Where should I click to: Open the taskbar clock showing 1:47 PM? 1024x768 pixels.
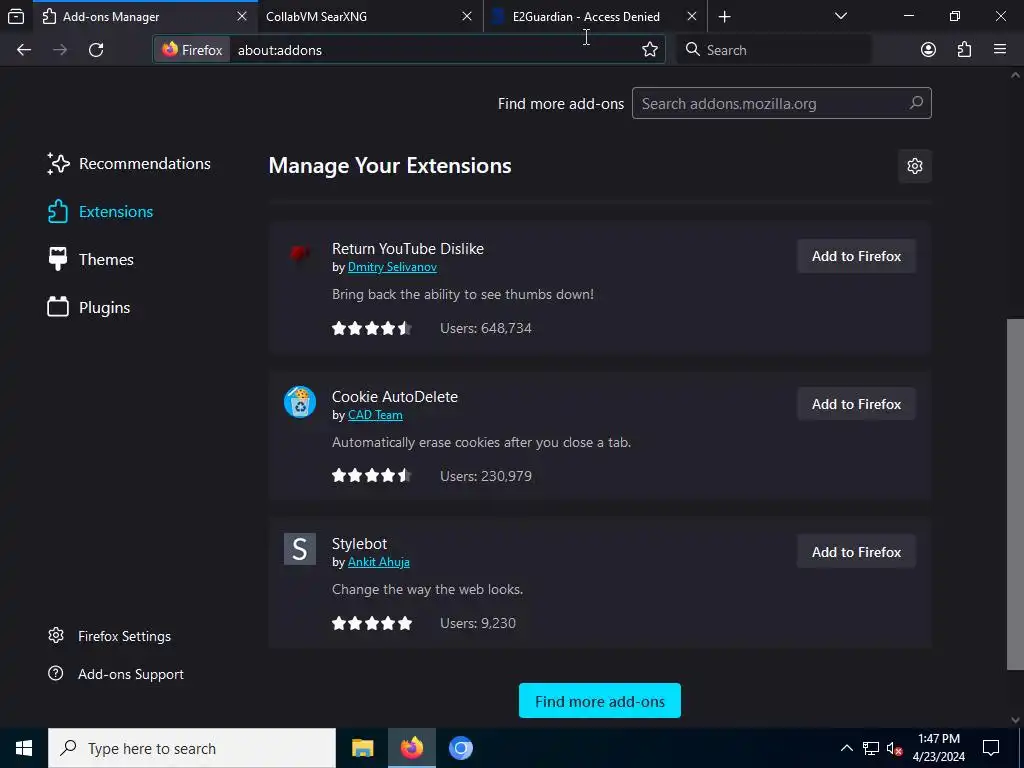(x=938, y=748)
